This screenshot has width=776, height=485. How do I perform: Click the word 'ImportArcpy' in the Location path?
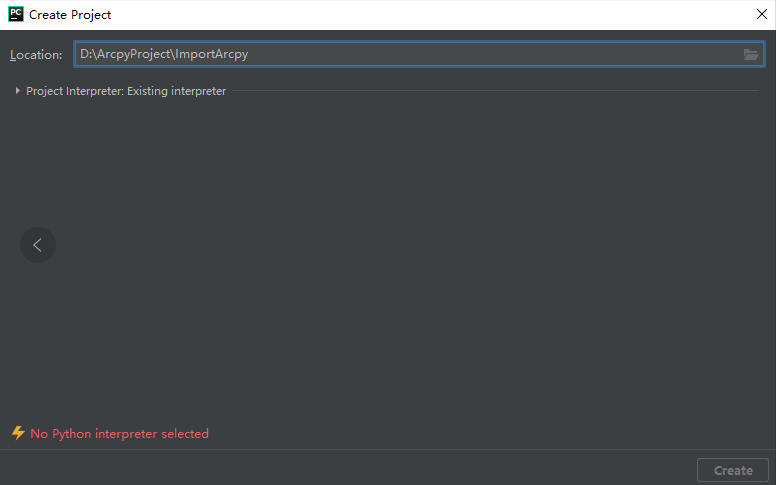coord(211,54)
